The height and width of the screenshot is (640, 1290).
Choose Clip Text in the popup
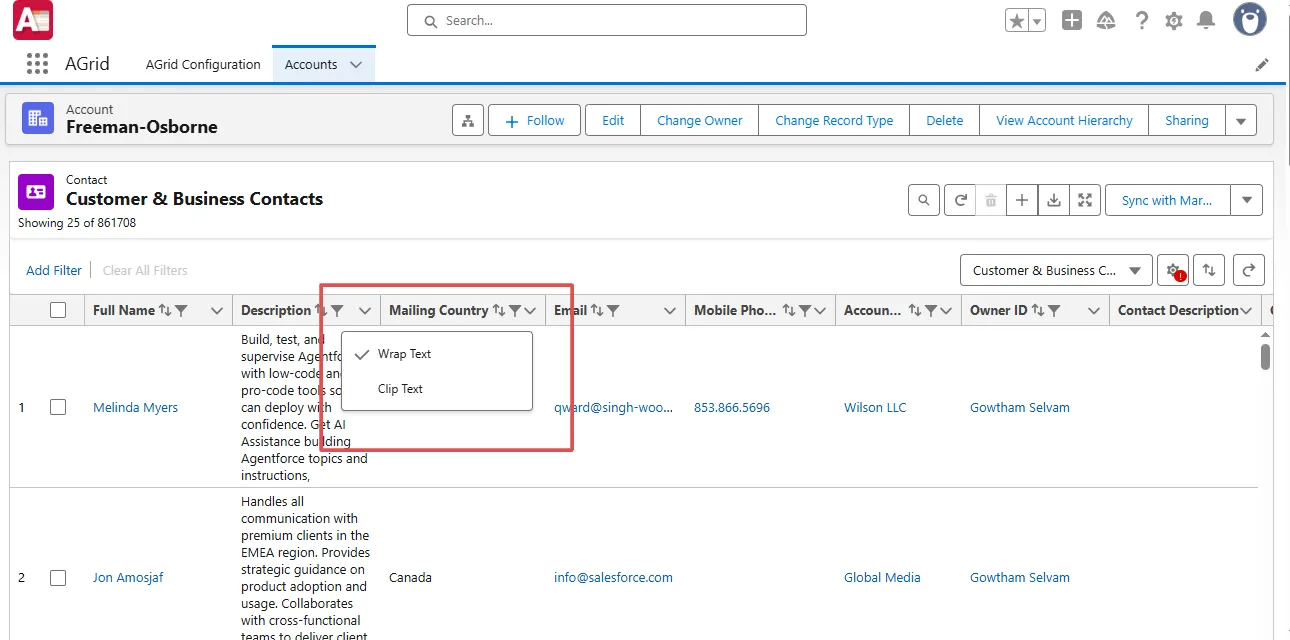pyautogui.click(x=437, y=389)
